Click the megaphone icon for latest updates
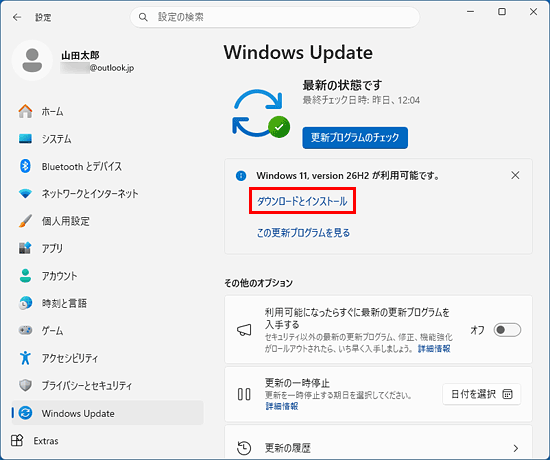550x460 pixels. tap(244, 330)
